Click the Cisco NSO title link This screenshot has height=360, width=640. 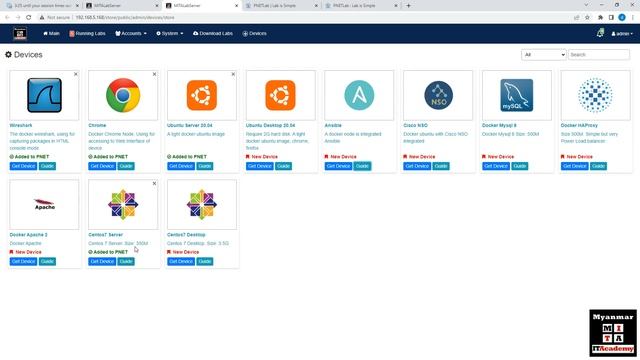[x=416, y=125]
